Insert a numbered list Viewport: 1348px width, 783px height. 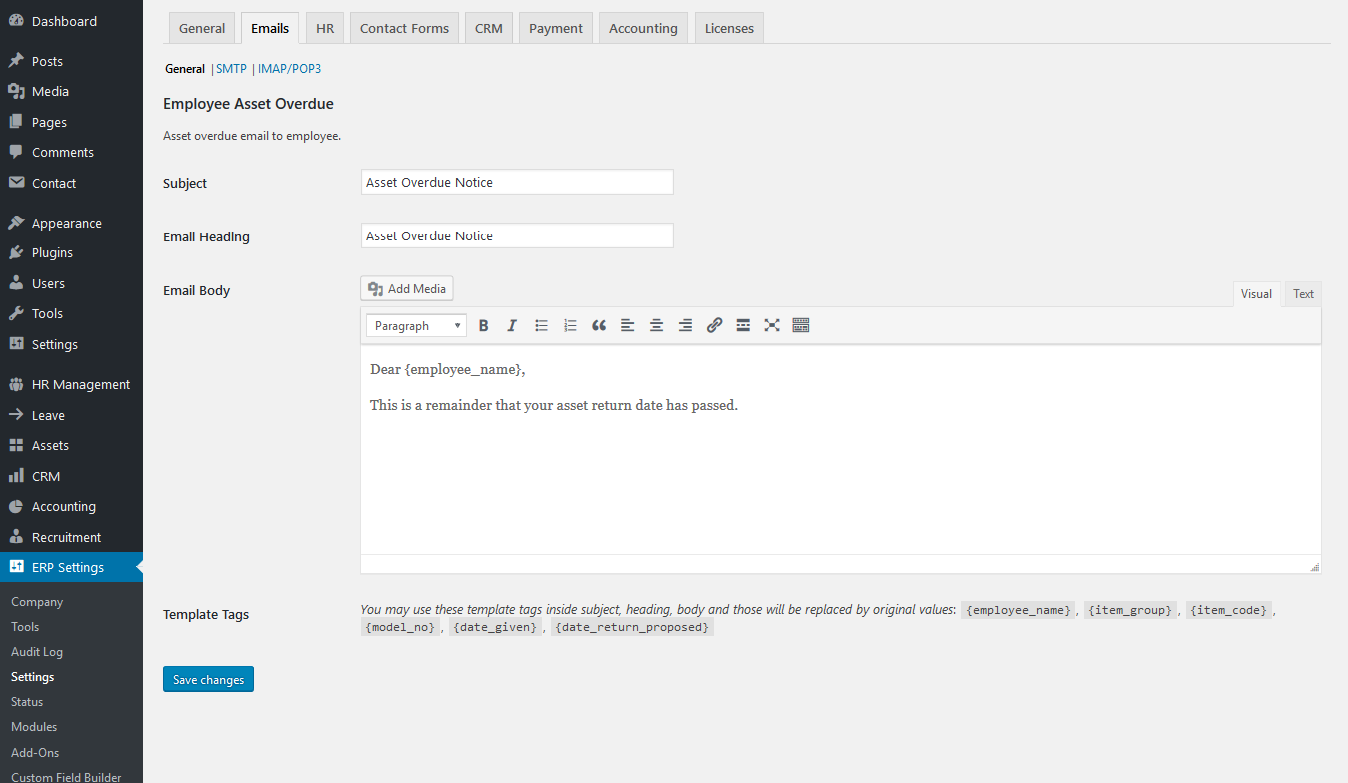click(570, 325)
